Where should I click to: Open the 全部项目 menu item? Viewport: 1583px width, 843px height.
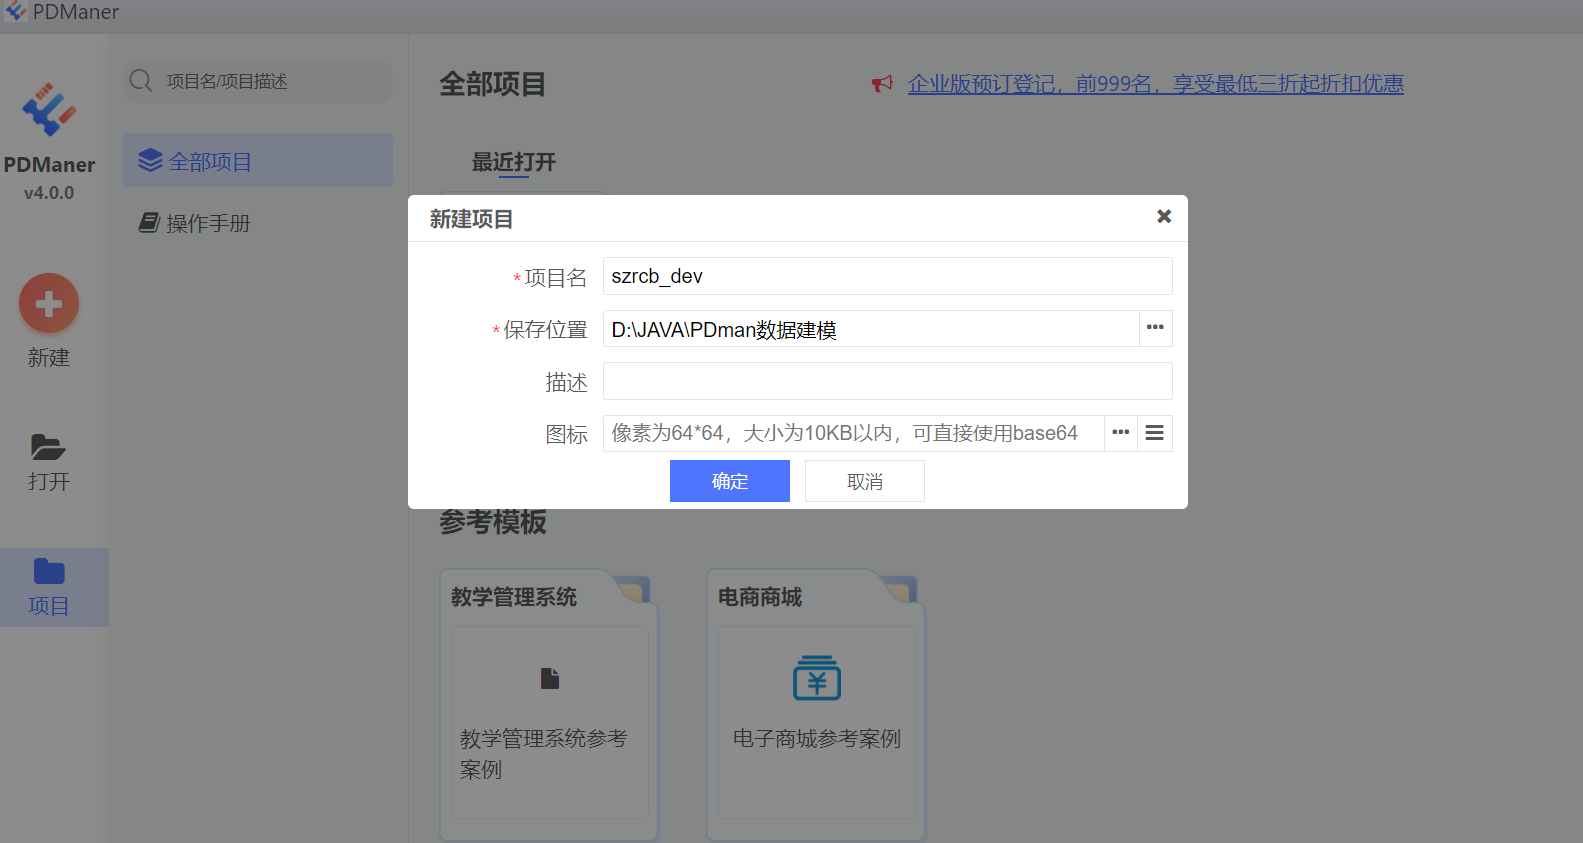pyautogui.click(x=258, y=160)
